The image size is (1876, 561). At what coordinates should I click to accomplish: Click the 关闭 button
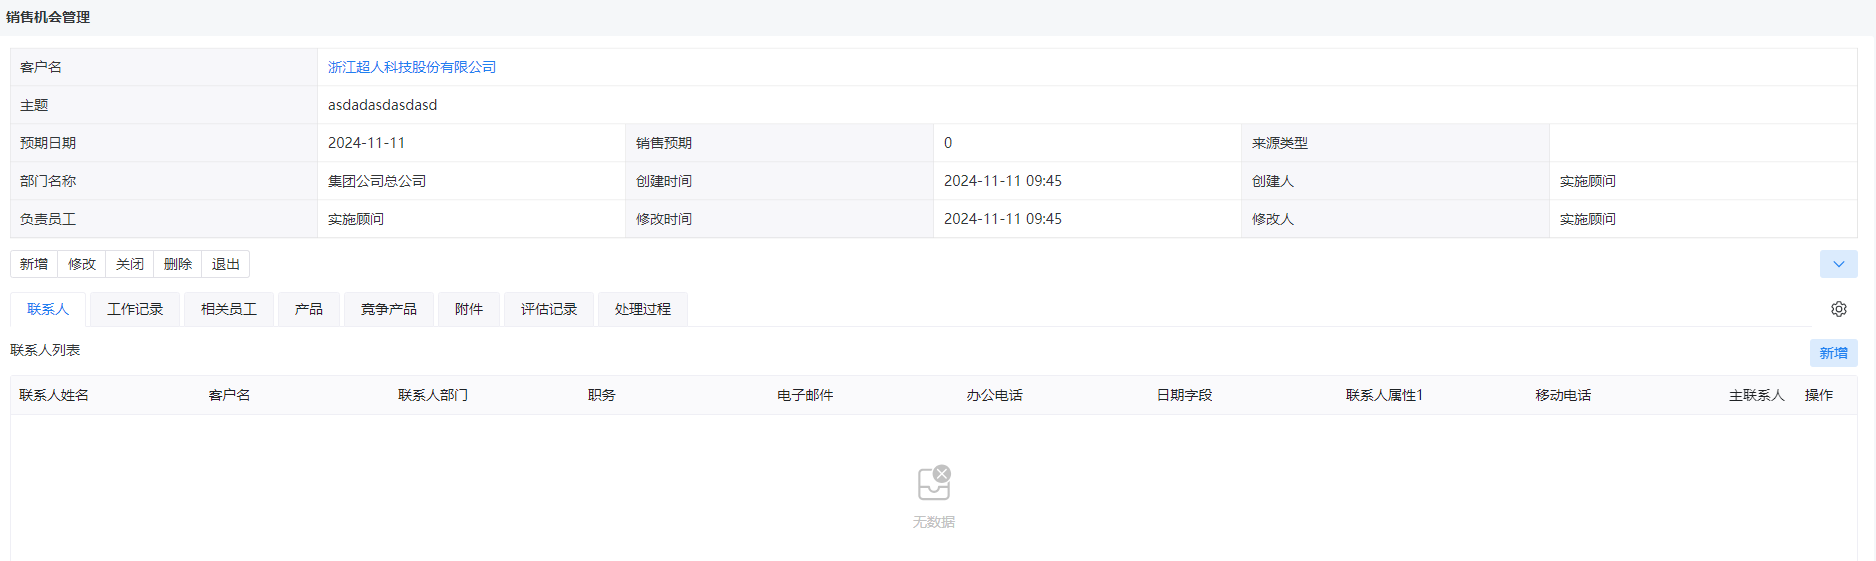click(x=130, y=264)
